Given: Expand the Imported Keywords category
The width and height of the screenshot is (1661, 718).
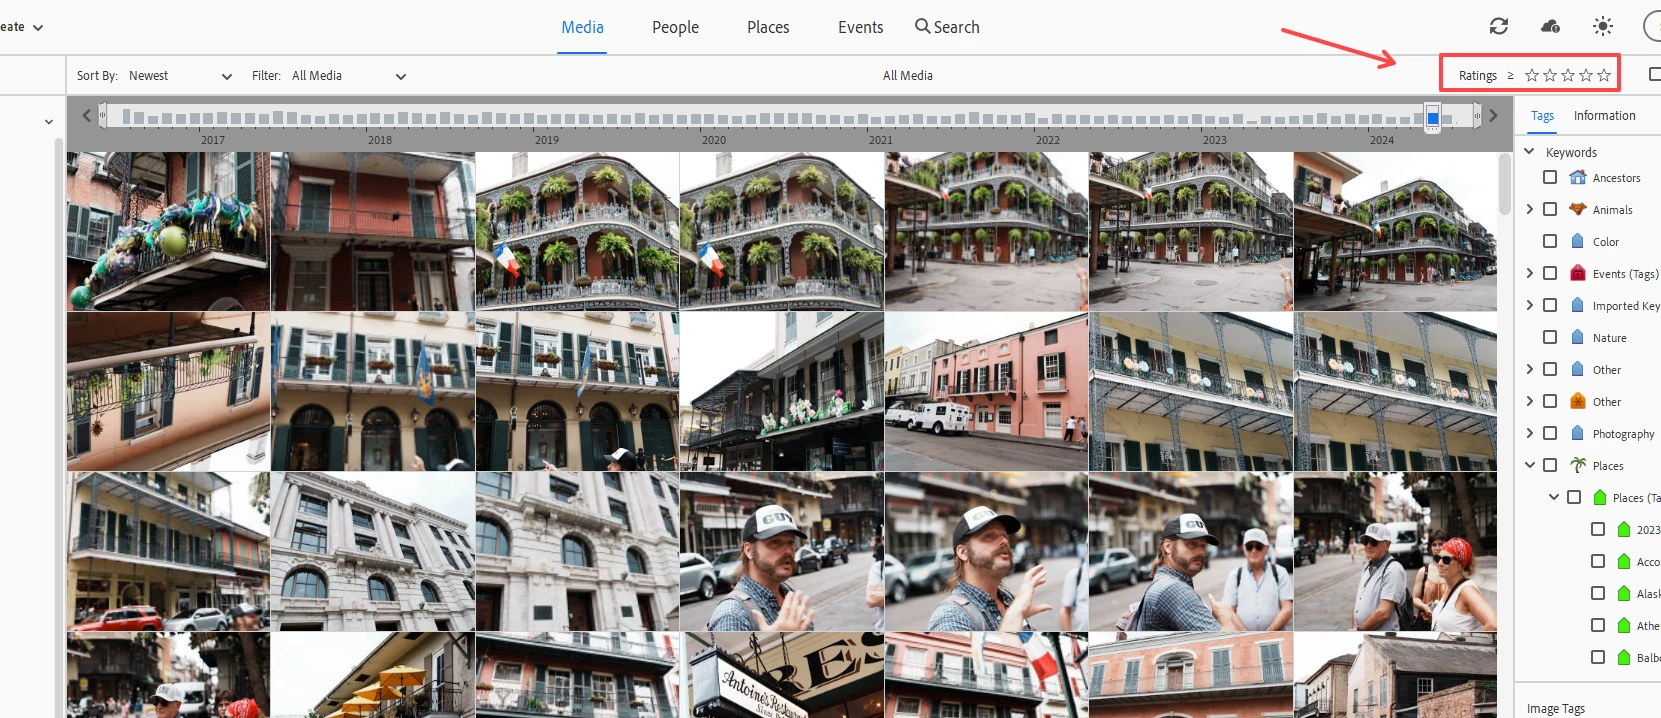Looking at the screenshot, I should click(x=1529, y=305).
